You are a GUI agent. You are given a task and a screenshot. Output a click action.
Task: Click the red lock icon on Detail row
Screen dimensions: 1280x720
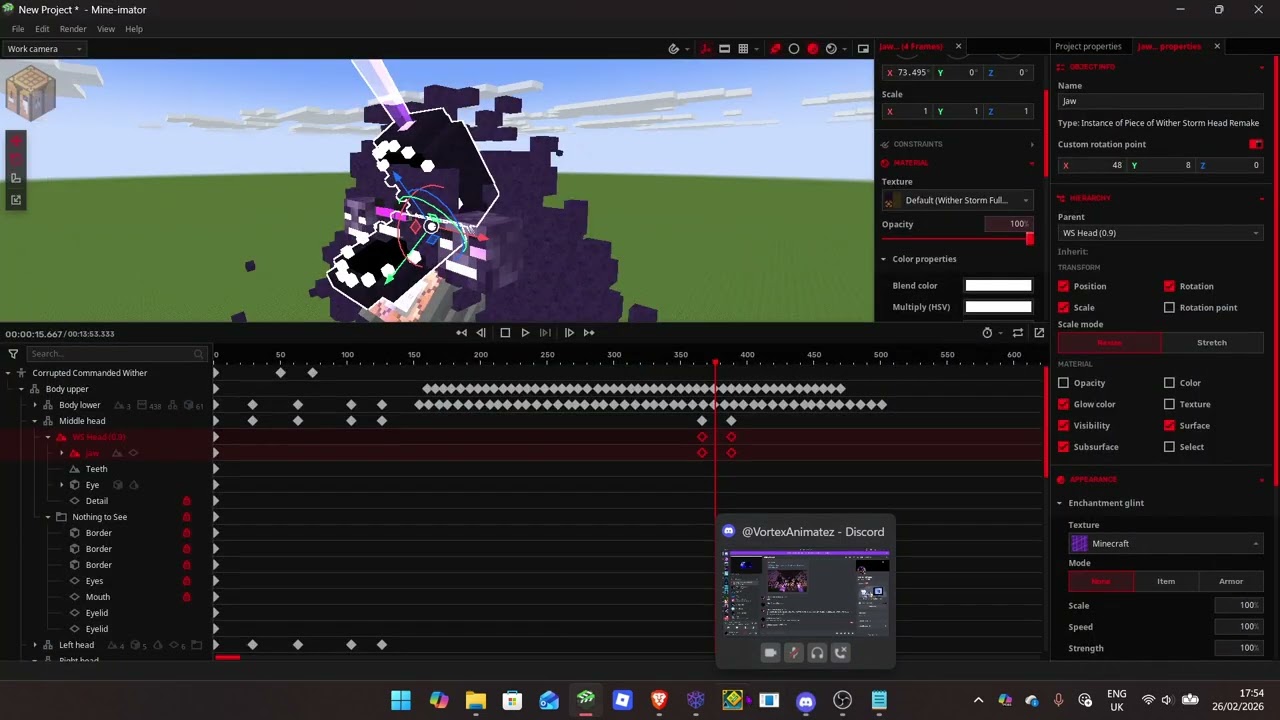click(186, 501)
